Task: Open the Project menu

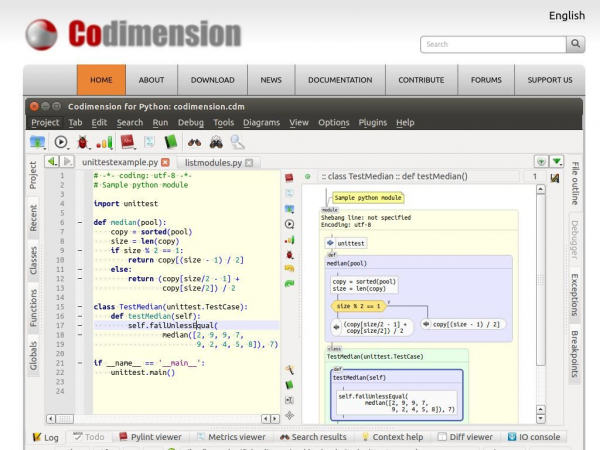Action: [x=45, y=122]
